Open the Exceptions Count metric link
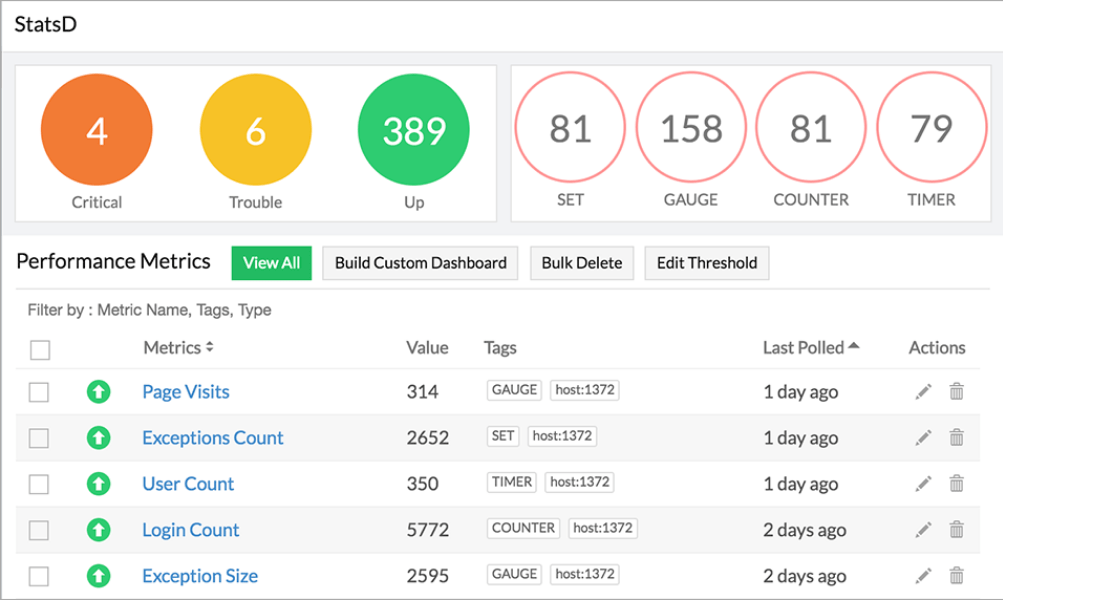 point(213,438)
